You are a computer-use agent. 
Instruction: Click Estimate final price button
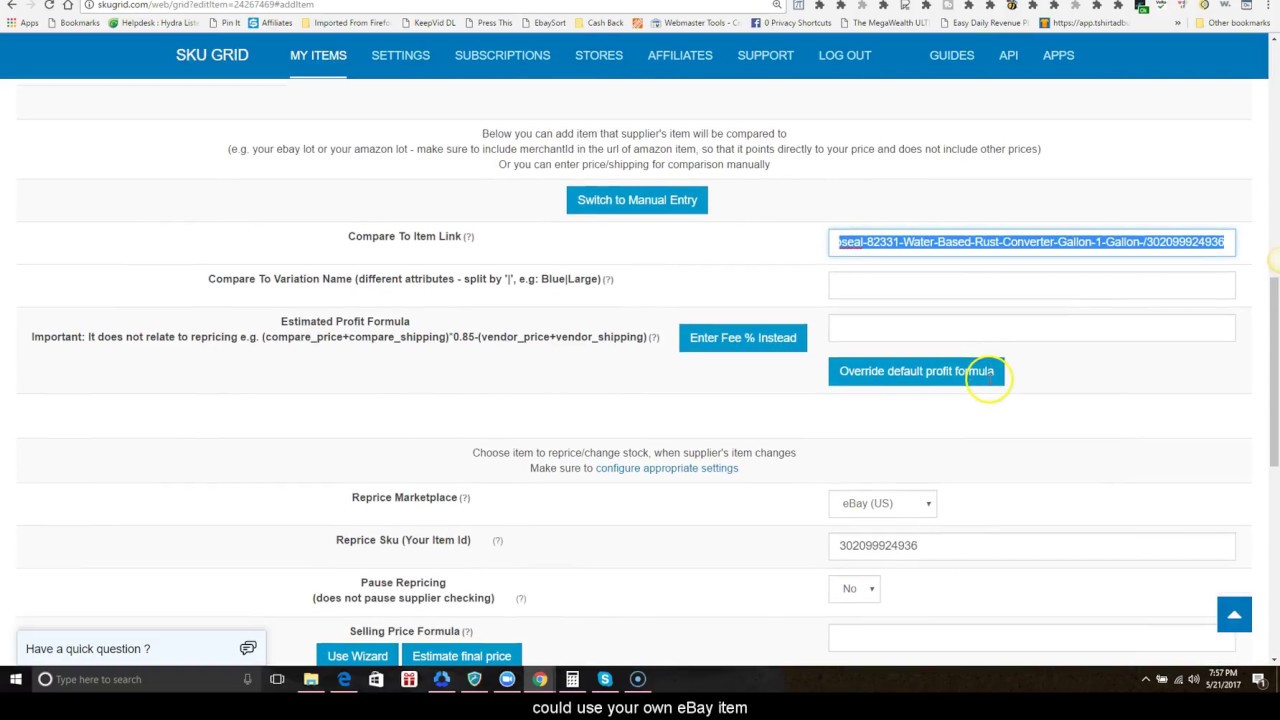pos(461,655)
